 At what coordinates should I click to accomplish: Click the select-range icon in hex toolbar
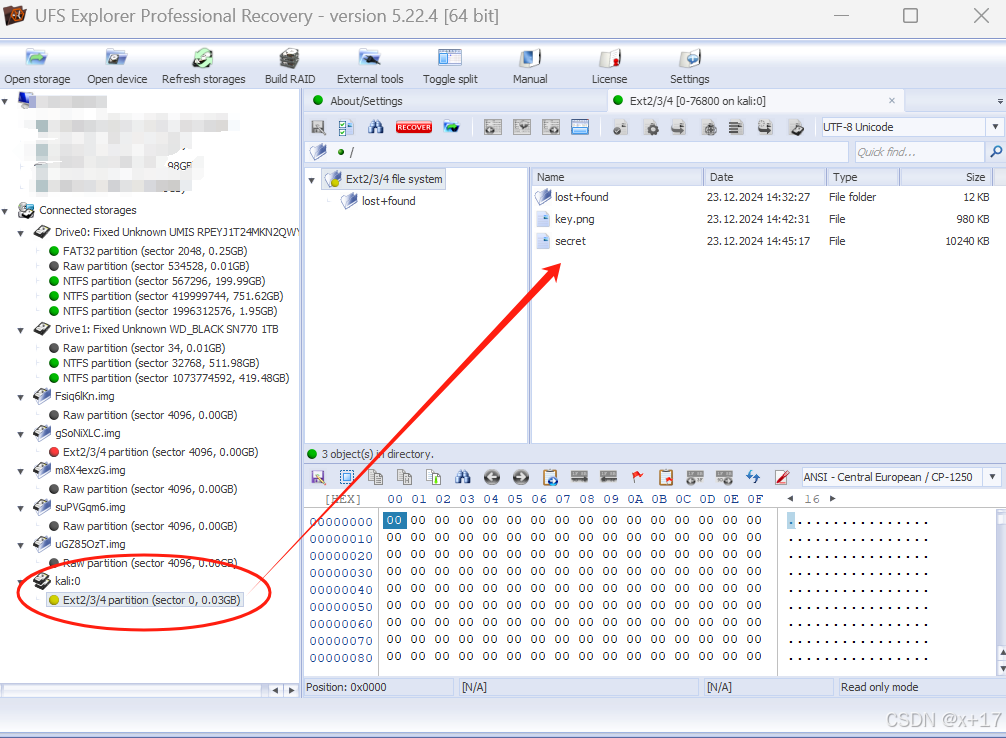pos(346,477)
